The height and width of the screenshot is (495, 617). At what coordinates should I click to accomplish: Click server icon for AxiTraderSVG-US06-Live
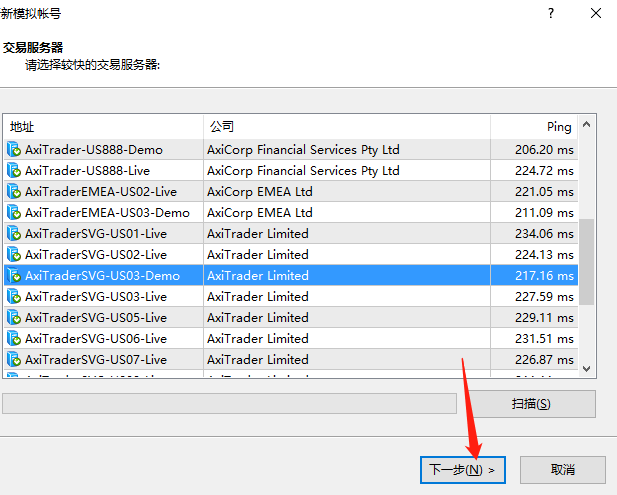(14, 338)
